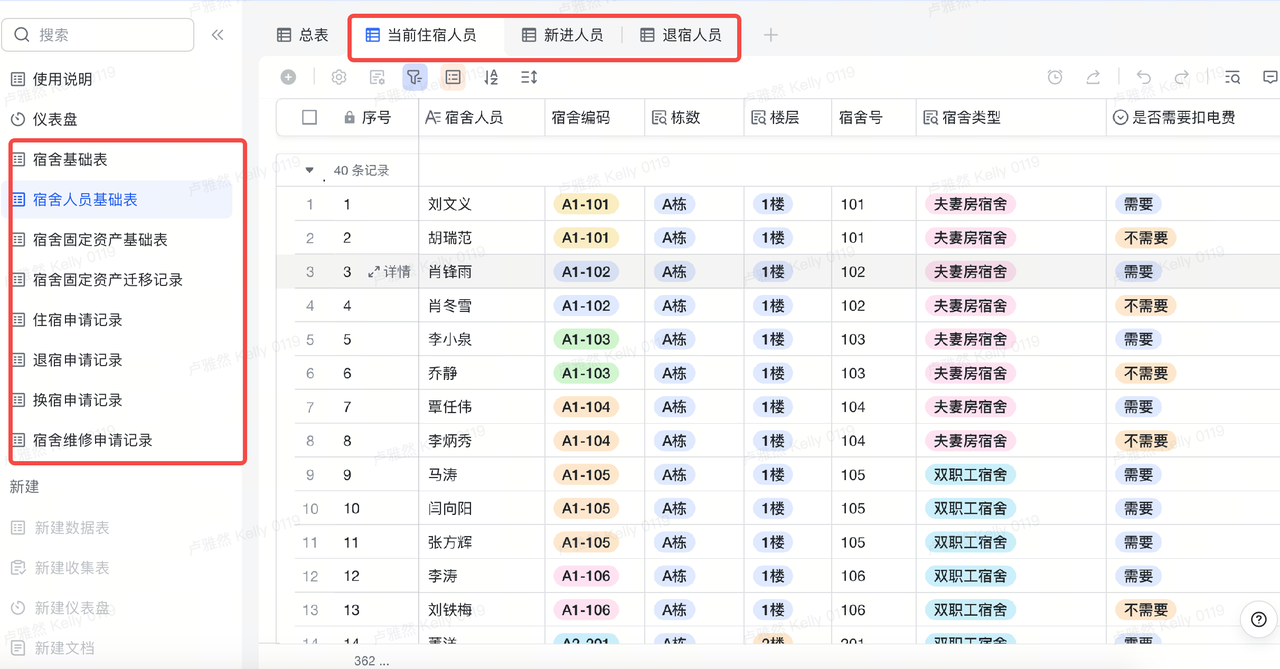This screenshot has height=669, width=1280.
Task: Click the undo arrow icon
Action: [x=1144, y=77]
